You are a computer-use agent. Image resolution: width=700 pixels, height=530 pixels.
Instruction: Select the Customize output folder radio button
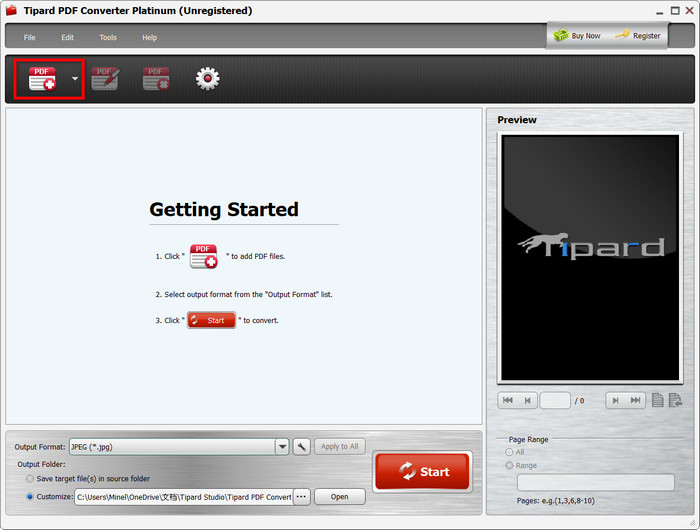tap(30, 497)
